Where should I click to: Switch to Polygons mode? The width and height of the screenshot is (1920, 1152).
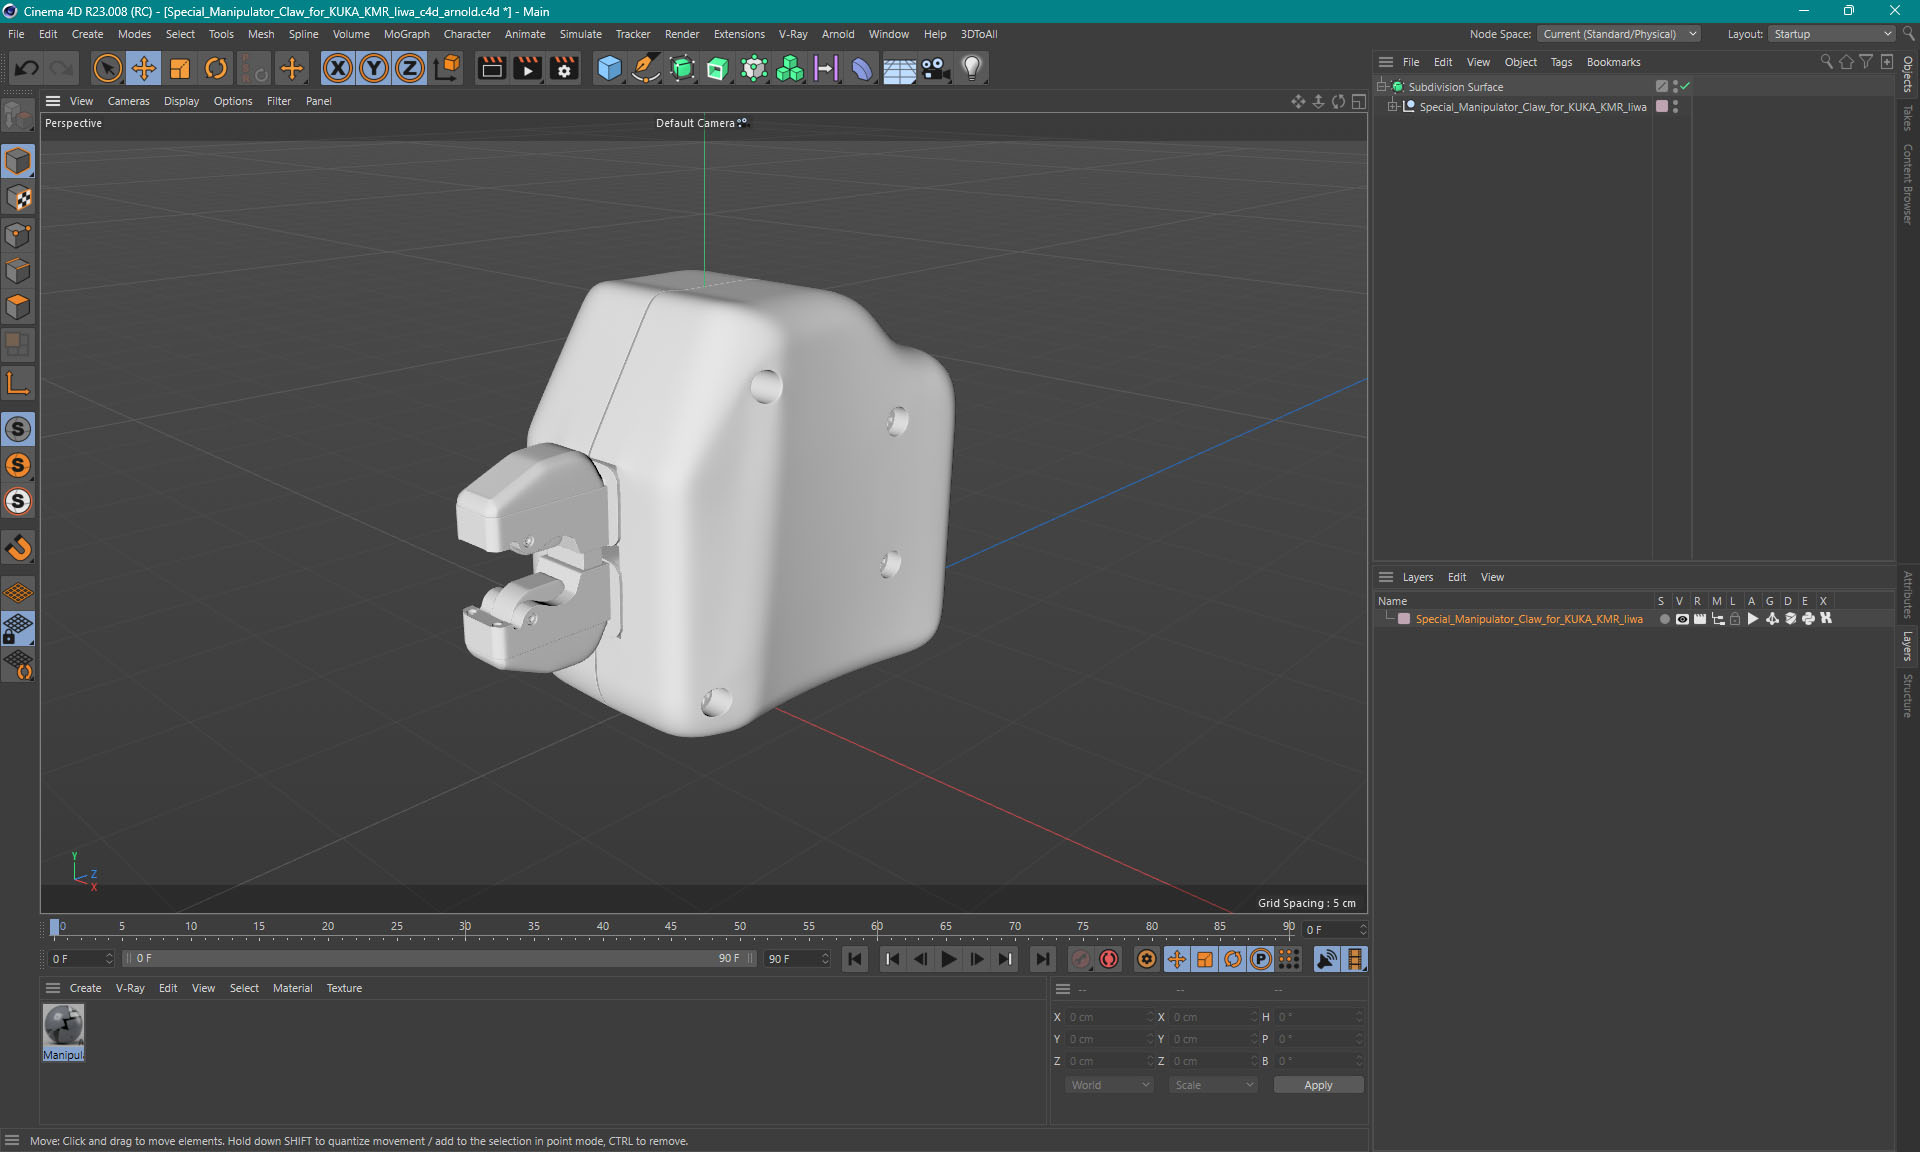tap(18, 307)
